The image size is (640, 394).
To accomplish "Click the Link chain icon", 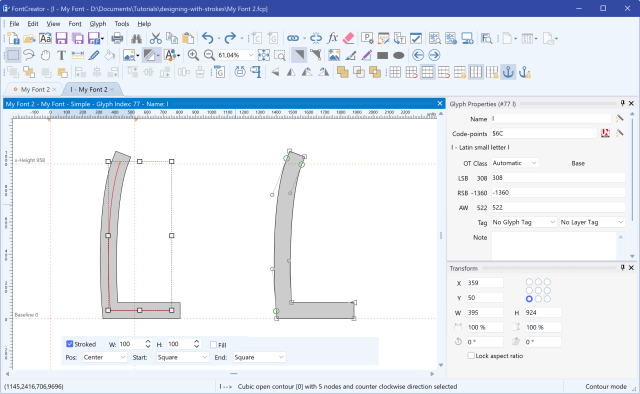I will point(293,38).
